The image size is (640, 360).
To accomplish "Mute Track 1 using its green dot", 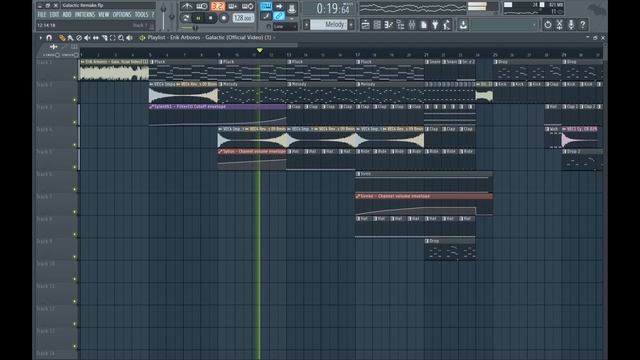I will (75, 77).
